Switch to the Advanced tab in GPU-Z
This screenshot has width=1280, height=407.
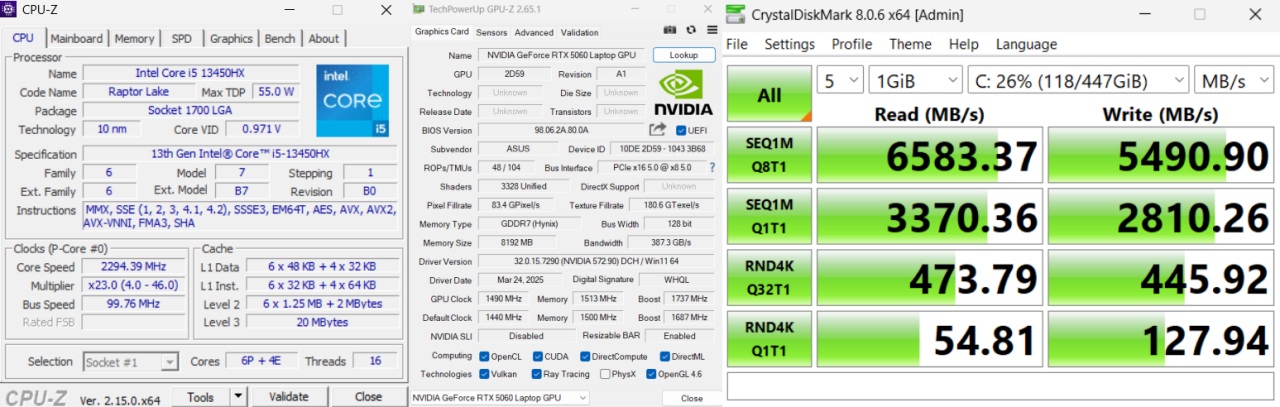click(534, 32)
